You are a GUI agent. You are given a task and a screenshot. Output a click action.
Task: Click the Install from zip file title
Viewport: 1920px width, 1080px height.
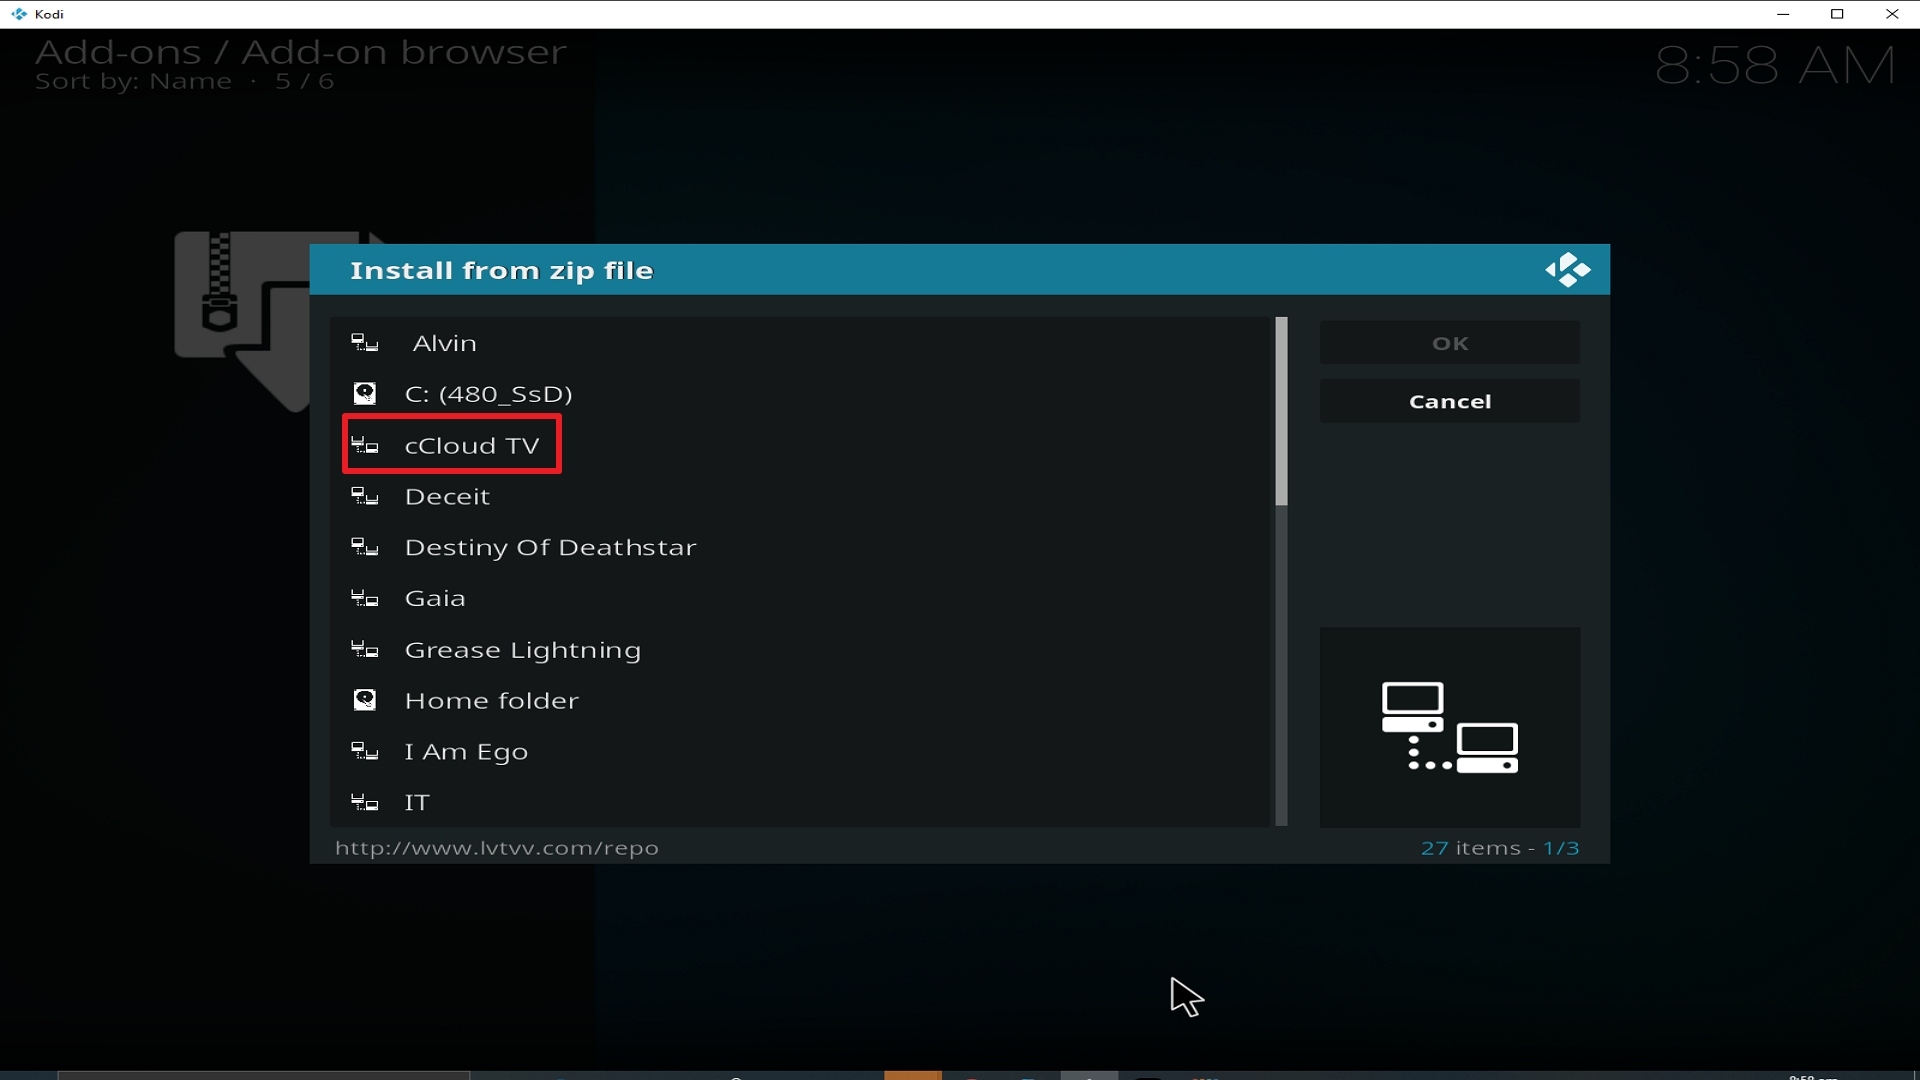click(502, 271)
